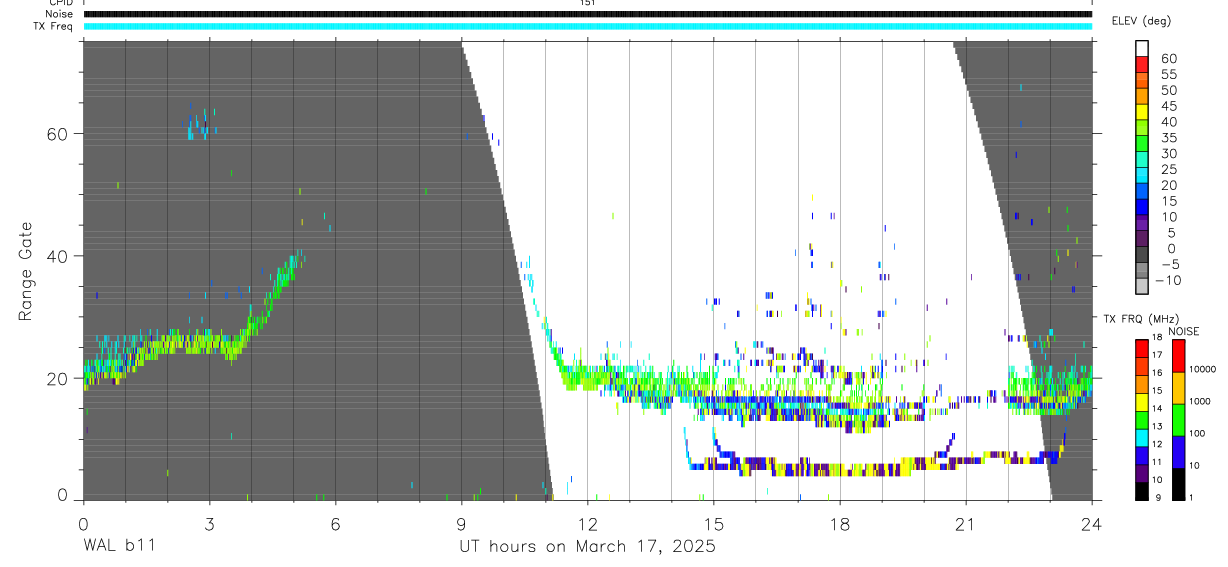The image size is (1228, 567).
Task: Click the '21' tick on UT hours axis
Action: (x=966, y=524)
